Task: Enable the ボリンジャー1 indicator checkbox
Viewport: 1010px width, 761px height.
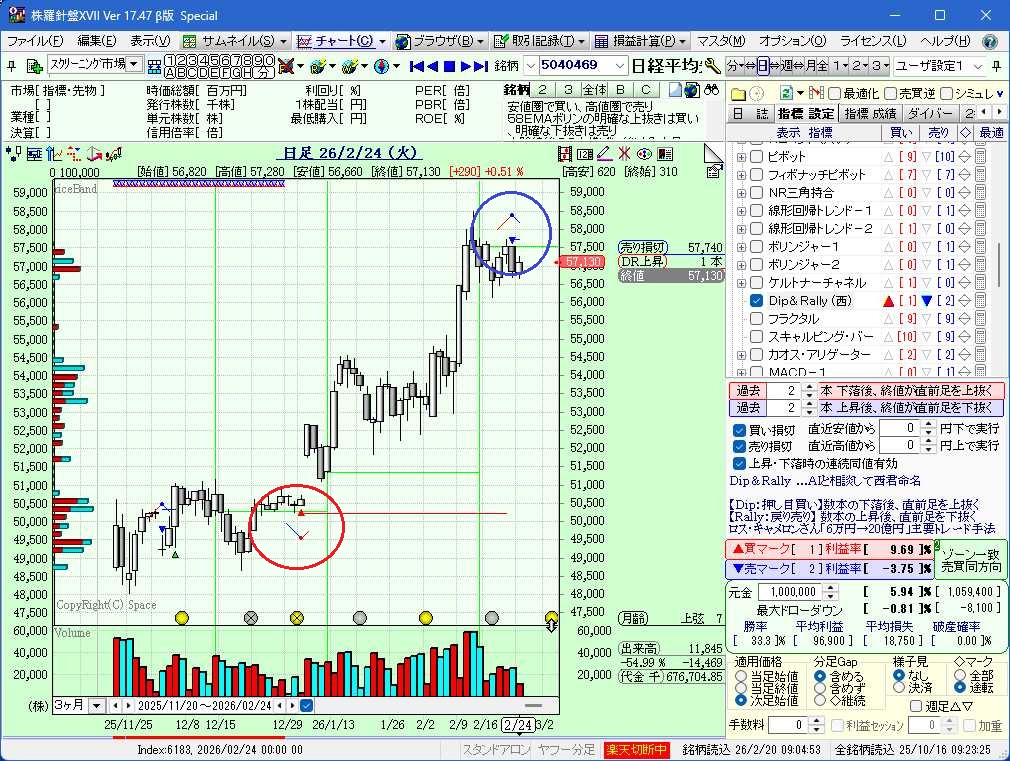Action: [757, 247]
